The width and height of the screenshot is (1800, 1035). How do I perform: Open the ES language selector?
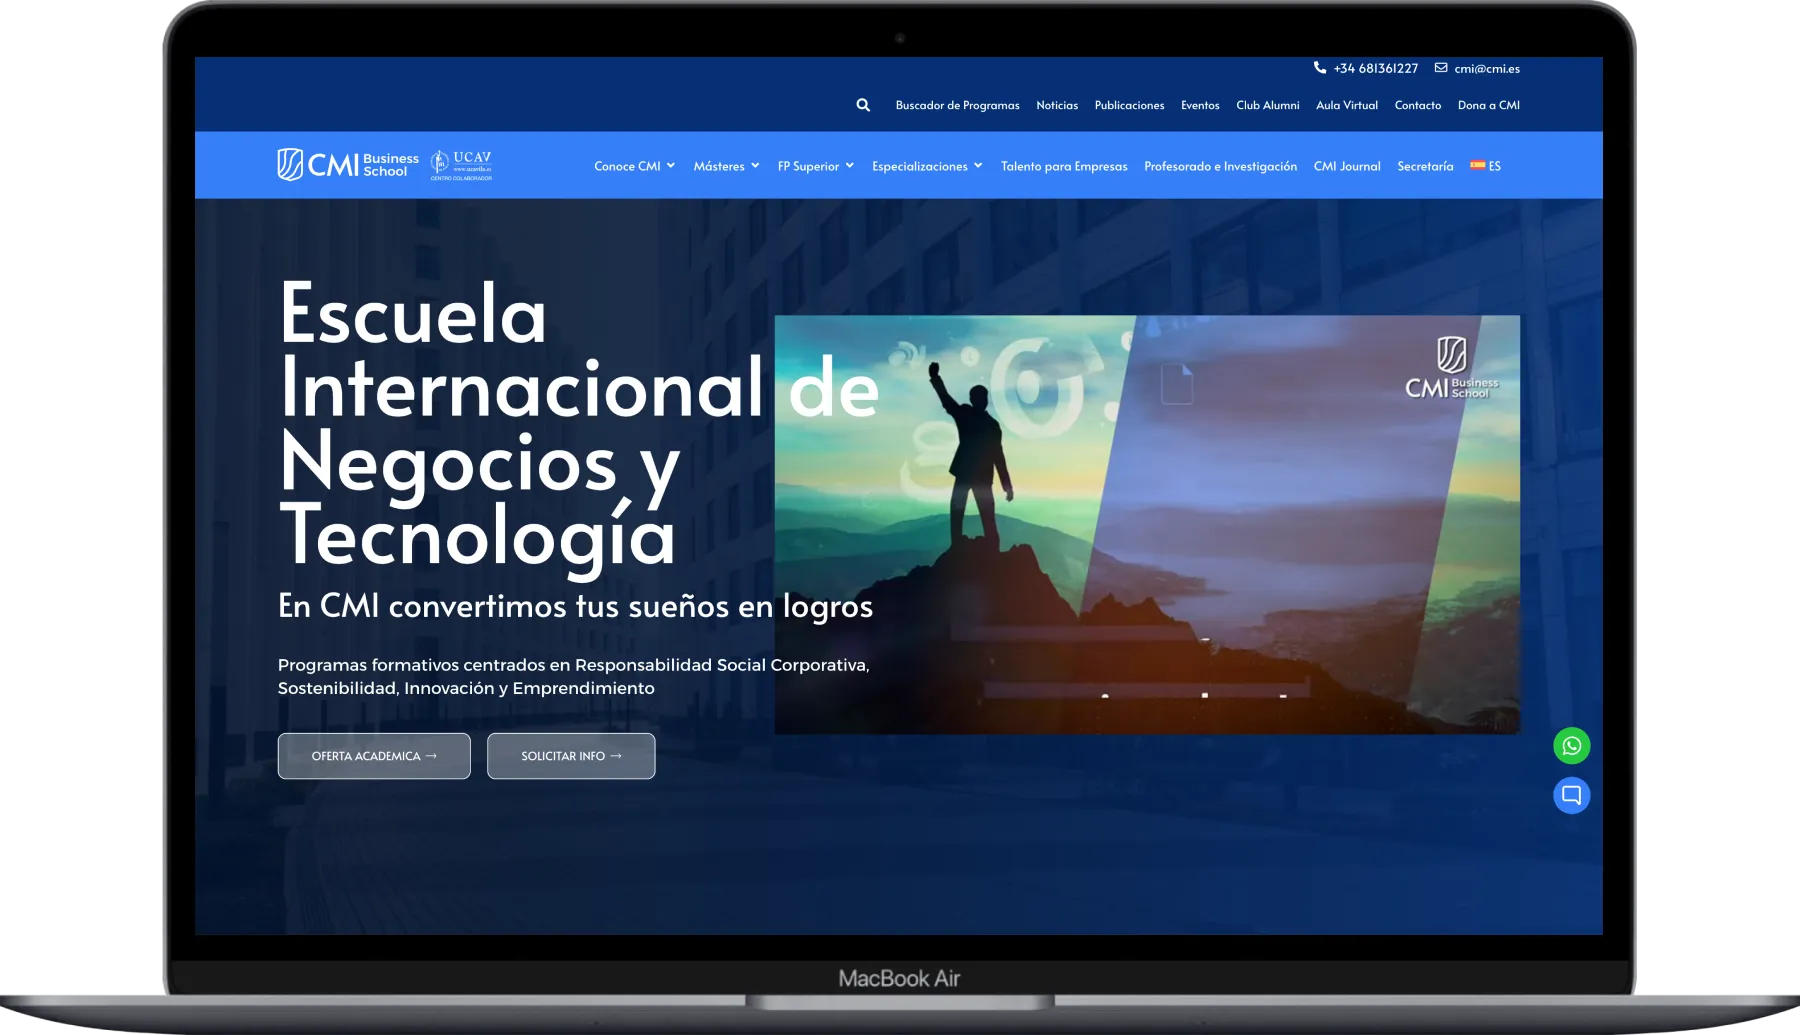[x=1486, y=166]
